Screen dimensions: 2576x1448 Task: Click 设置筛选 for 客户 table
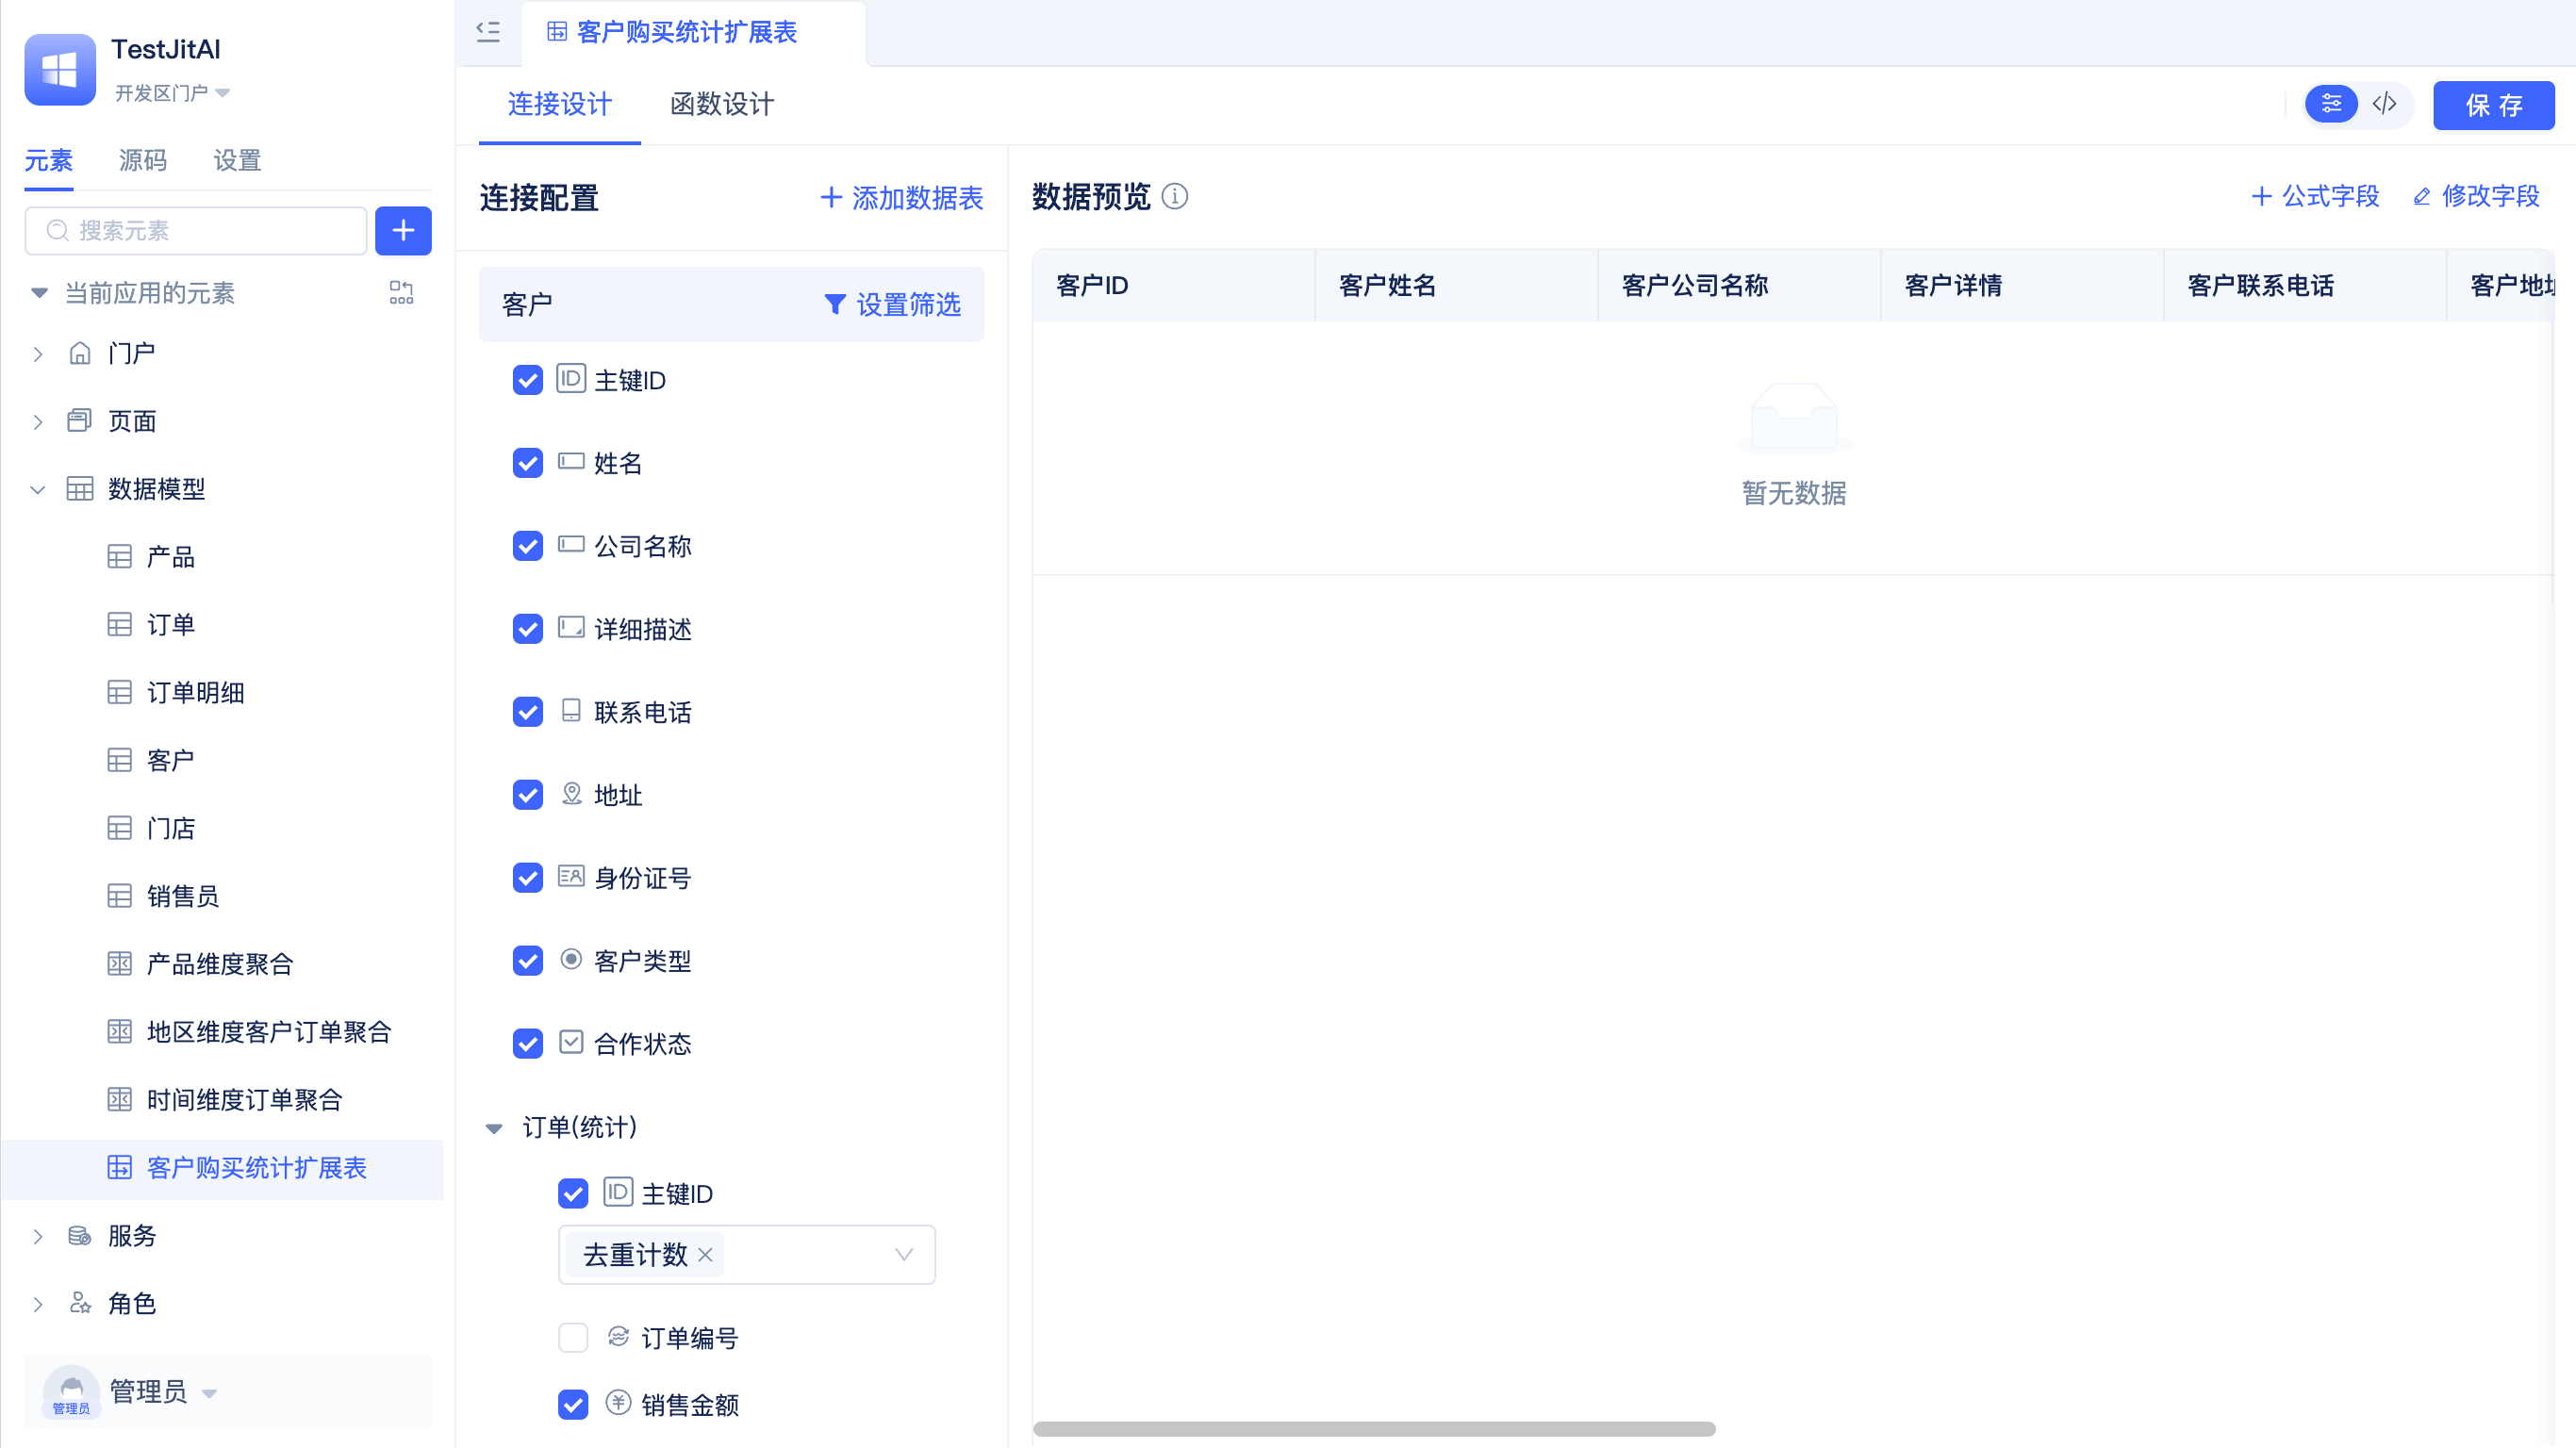pyautogui.click(x=892, y=305)
